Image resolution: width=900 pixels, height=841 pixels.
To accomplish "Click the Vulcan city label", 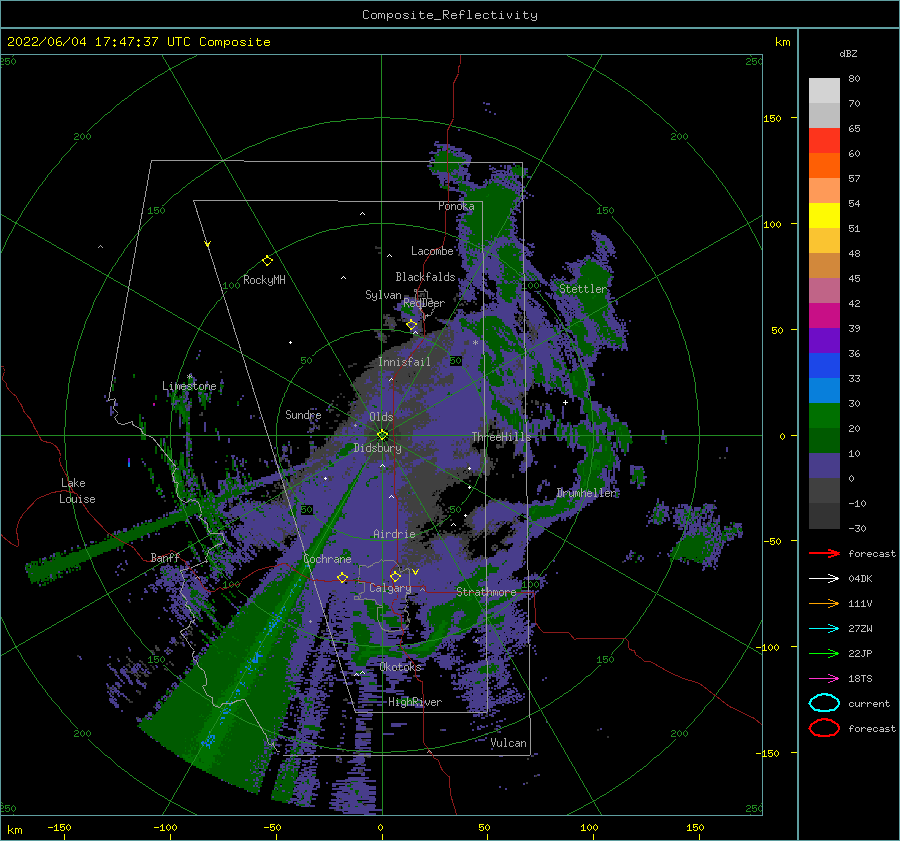I will tap(509, 743).
